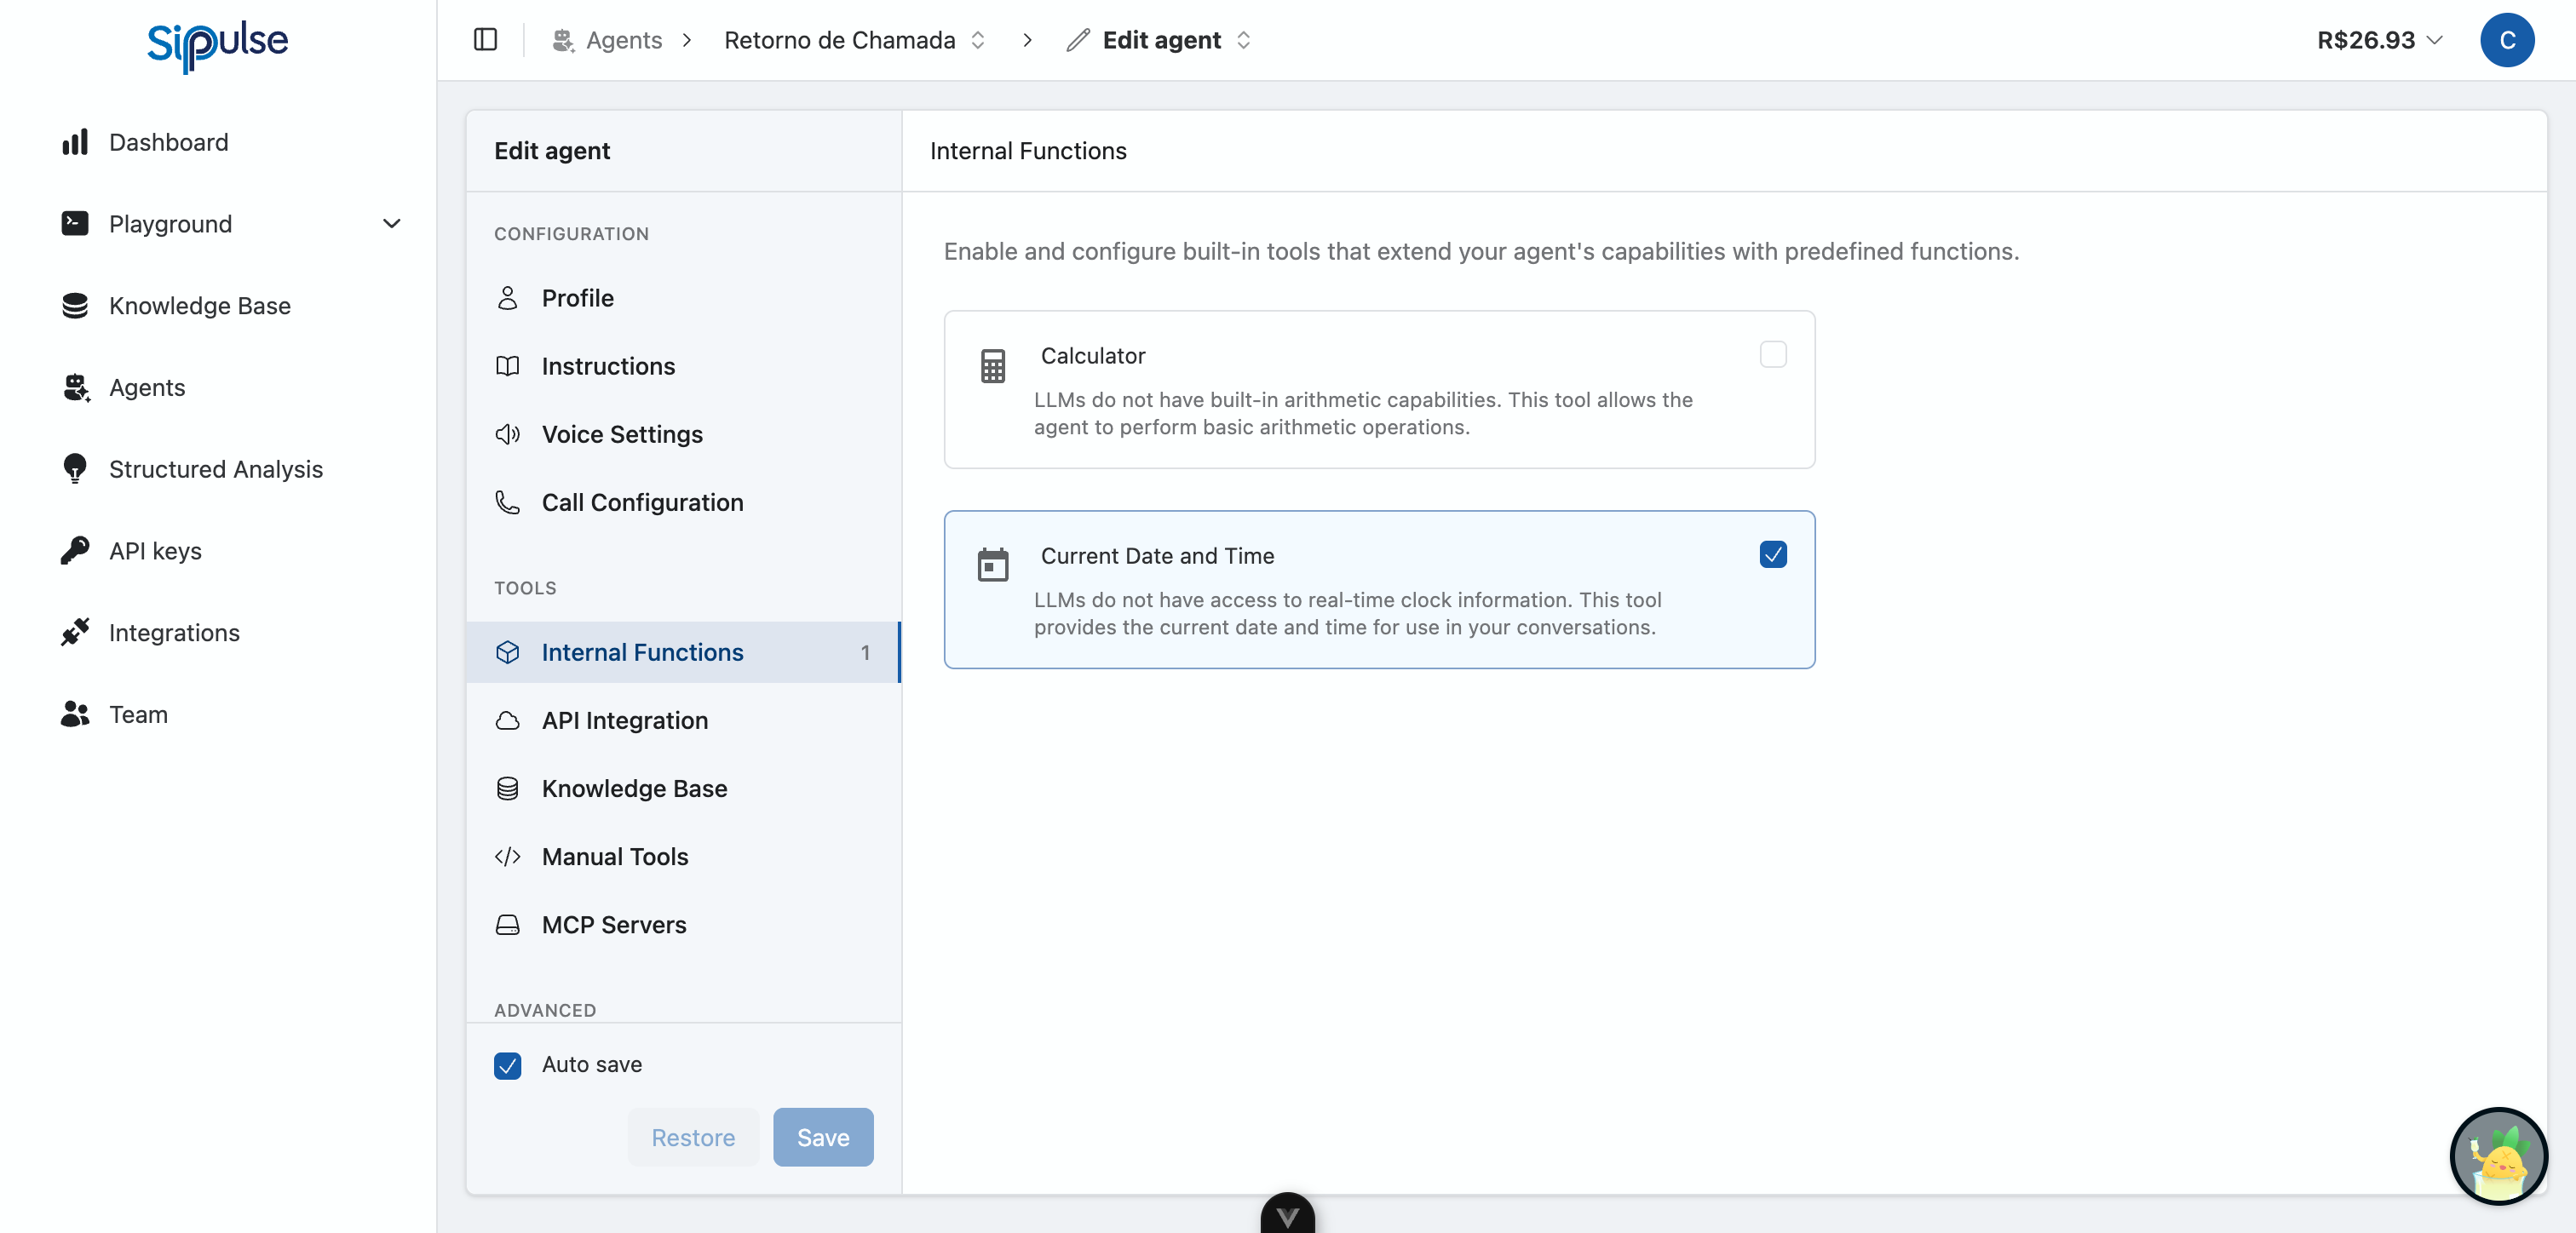Open Integrations from the sidebar
The height and width of the screenshot is (1233, 2576).
pos(173,632)
